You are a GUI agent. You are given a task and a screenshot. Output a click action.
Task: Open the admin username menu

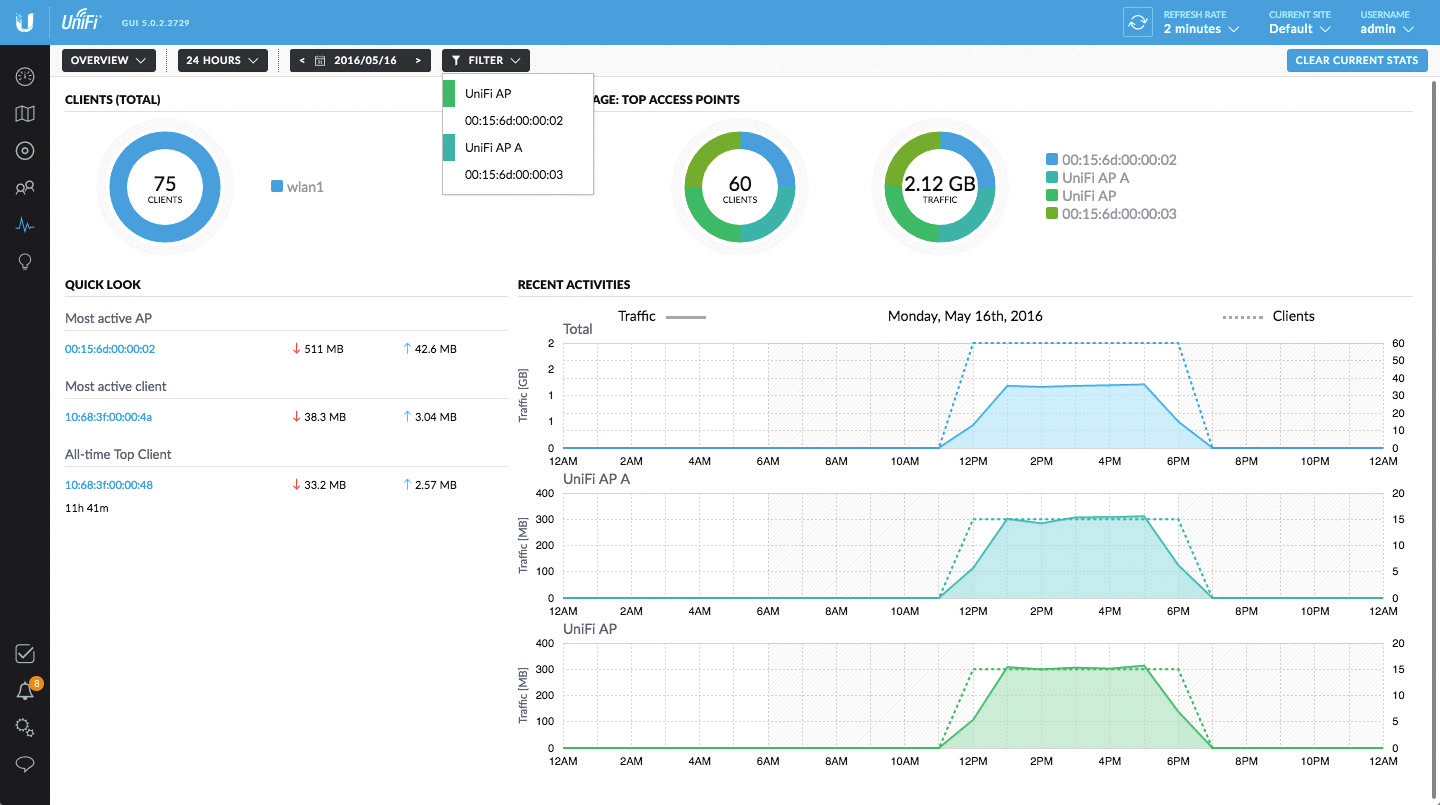tap(1384, 29)
